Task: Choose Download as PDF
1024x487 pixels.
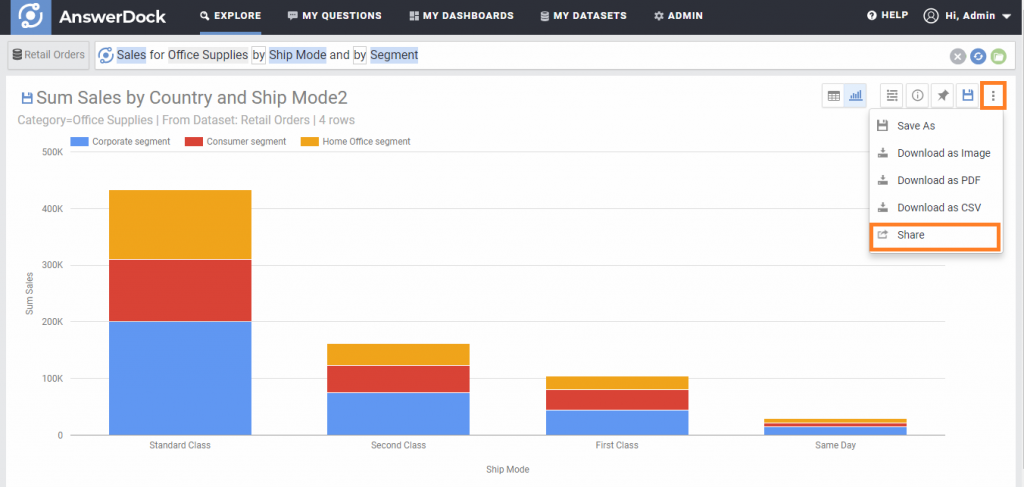Action: click(938, 181)
